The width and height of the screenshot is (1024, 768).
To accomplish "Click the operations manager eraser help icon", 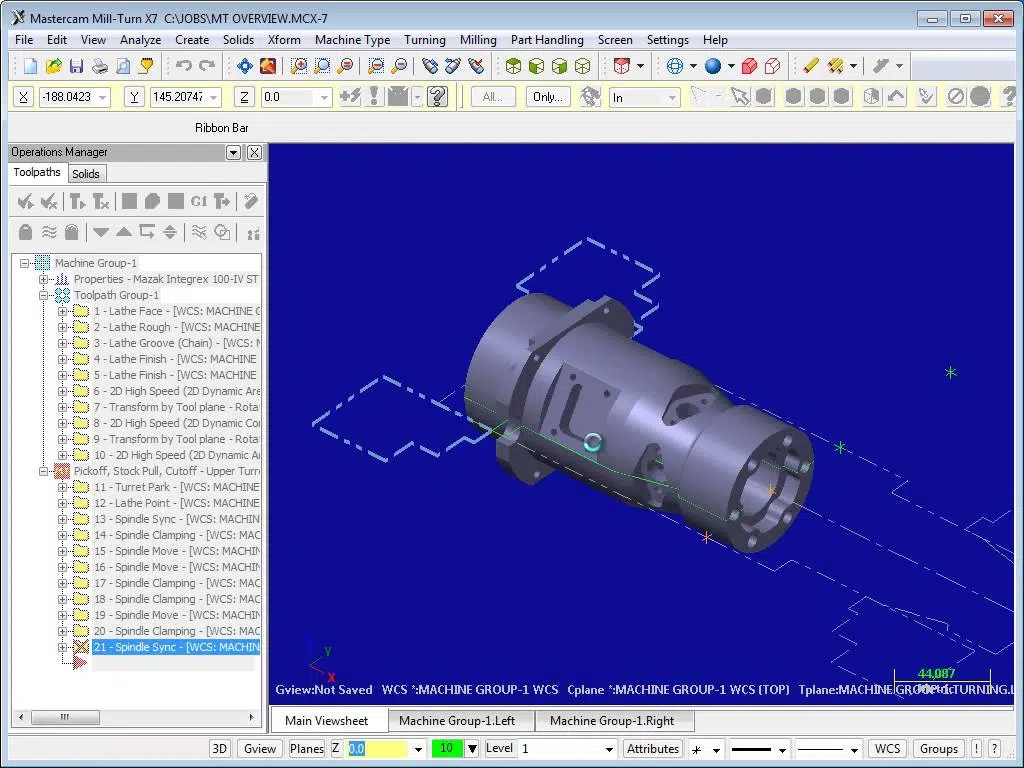I will [x=251, y=202].
